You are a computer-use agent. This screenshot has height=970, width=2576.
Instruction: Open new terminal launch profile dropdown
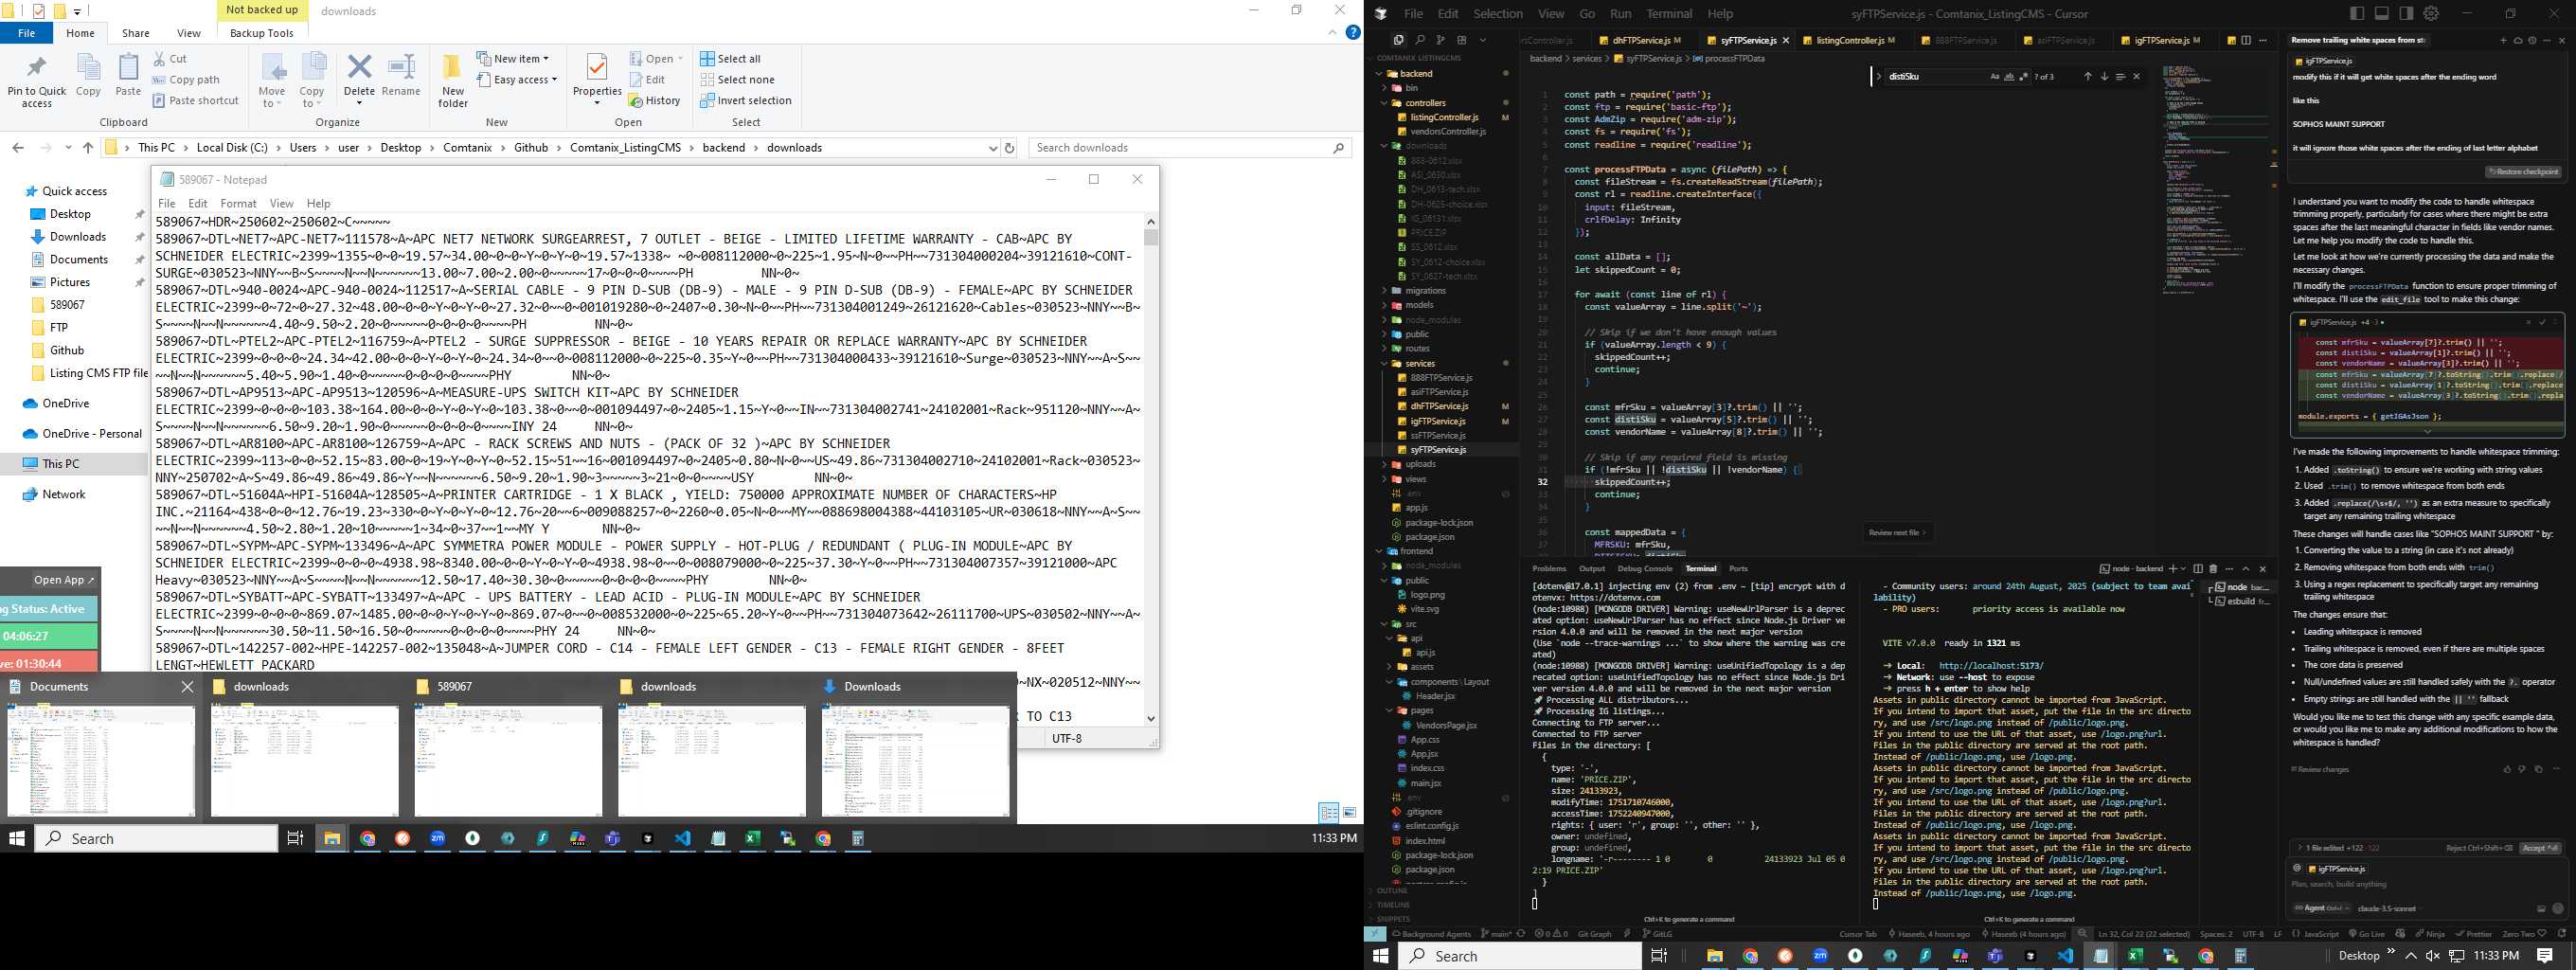2182,568
